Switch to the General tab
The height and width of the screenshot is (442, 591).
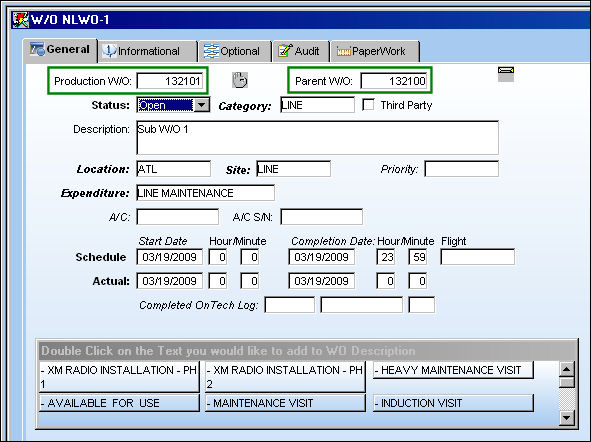[x=60, y=50]
